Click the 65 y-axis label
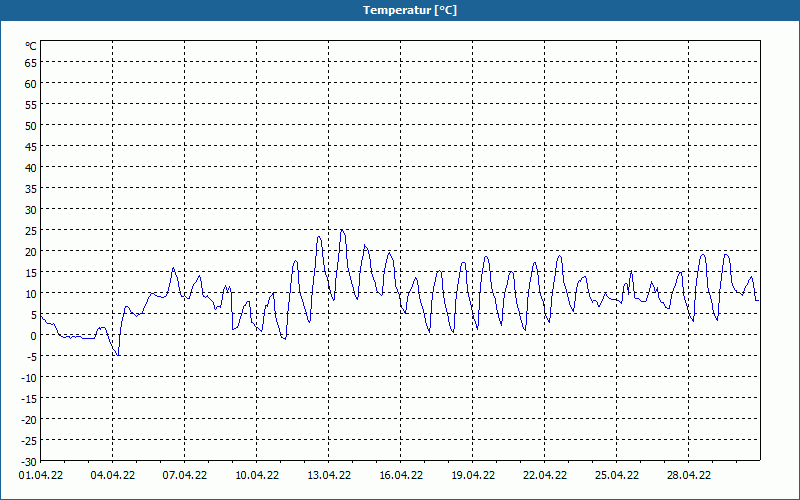 (x=31, y=63)
